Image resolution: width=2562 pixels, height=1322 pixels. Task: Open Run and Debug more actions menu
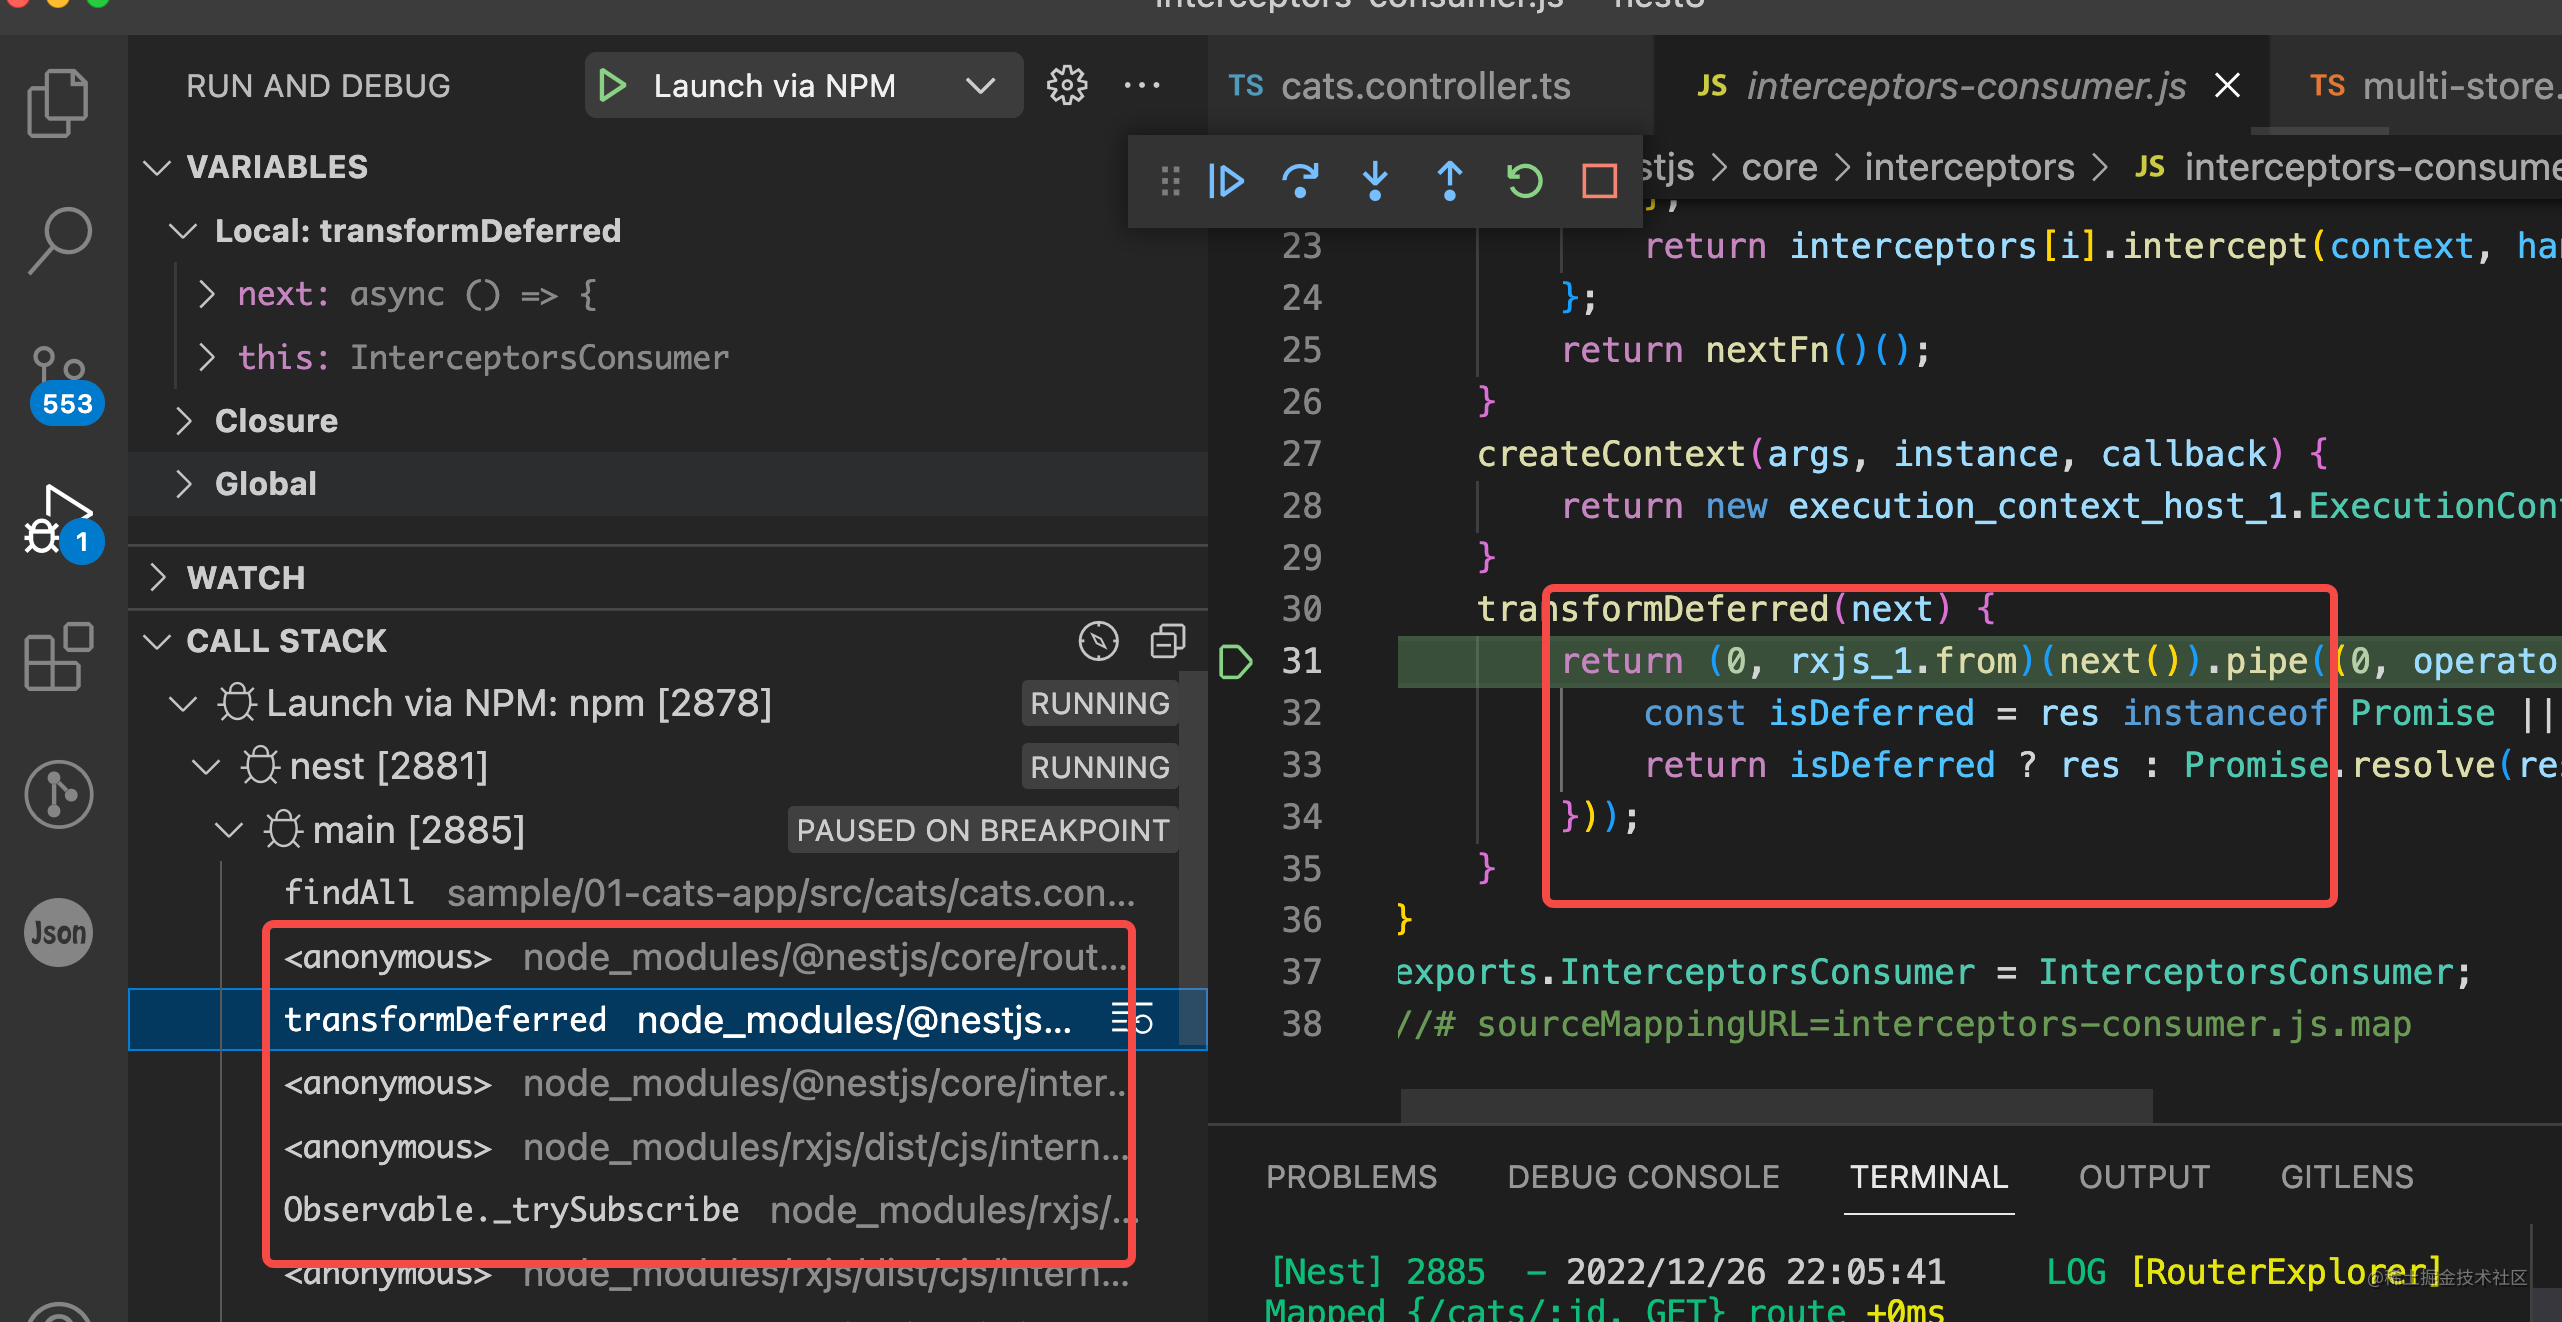click(x=1141, y=86)
